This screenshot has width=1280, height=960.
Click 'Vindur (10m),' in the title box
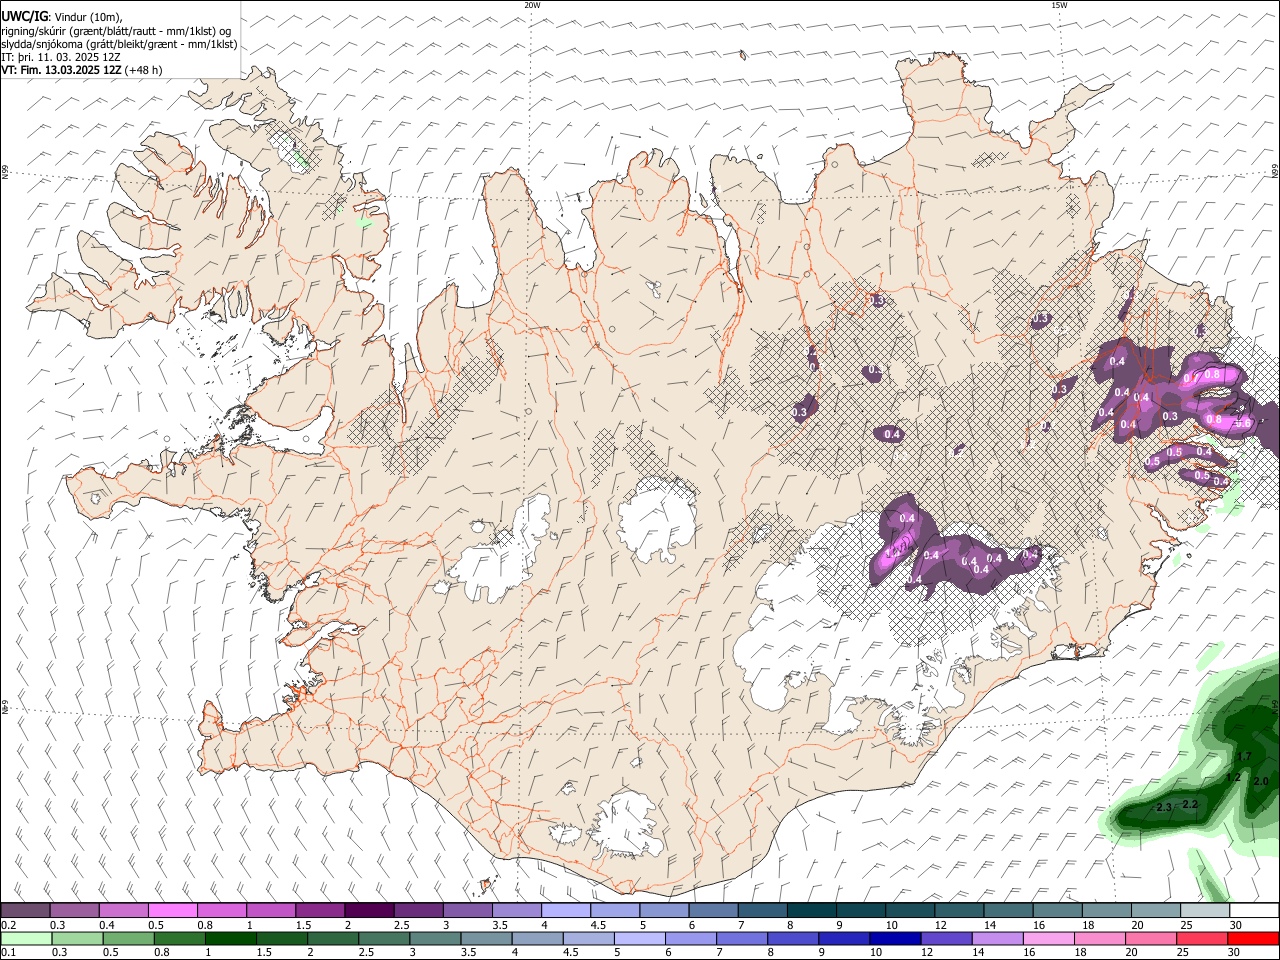point(88,17)
